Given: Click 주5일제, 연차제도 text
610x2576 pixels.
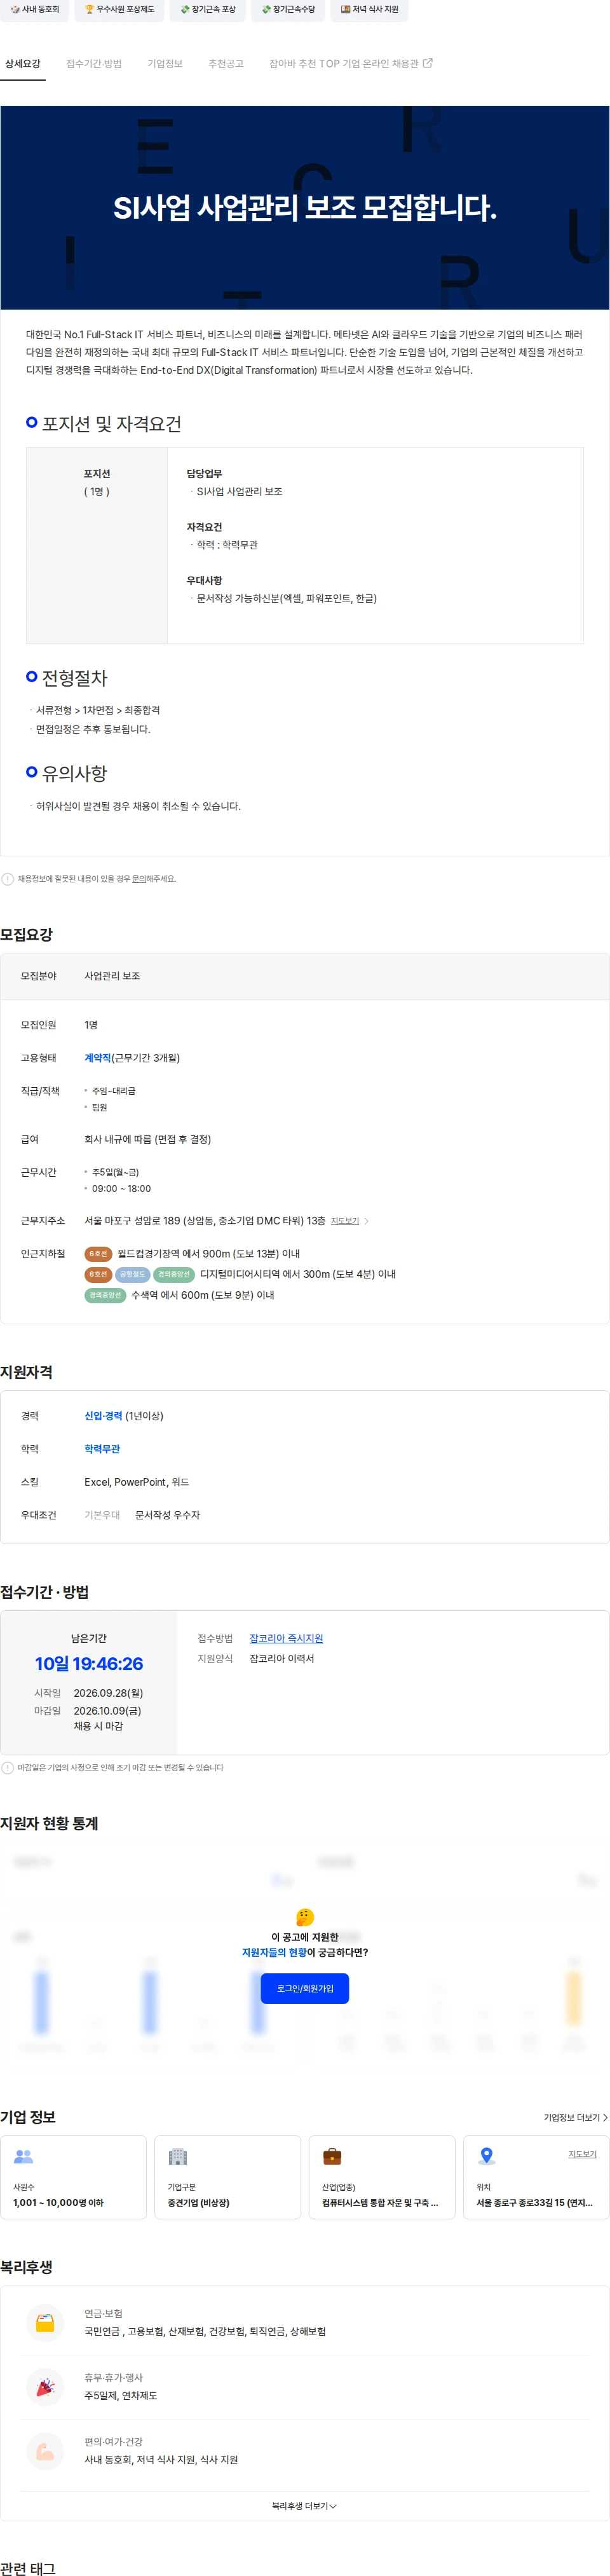Looking at the screenshot, I should coord(120,2395).
